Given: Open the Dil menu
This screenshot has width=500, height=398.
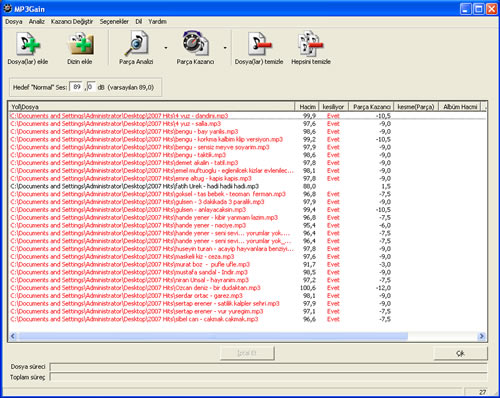Looking at the screenshot, I should point(138,22).
